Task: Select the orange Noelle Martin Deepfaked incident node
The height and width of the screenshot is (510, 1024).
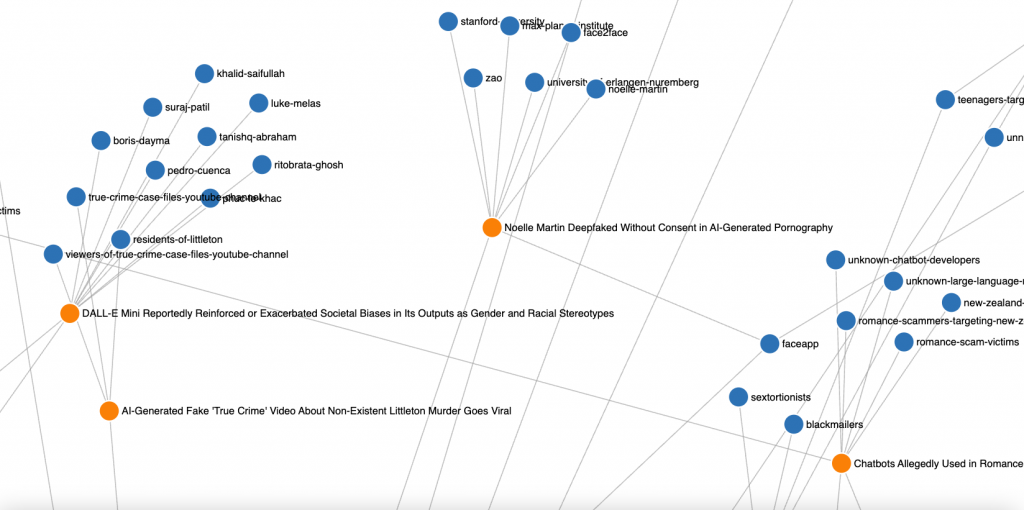Action: point(492,228)
